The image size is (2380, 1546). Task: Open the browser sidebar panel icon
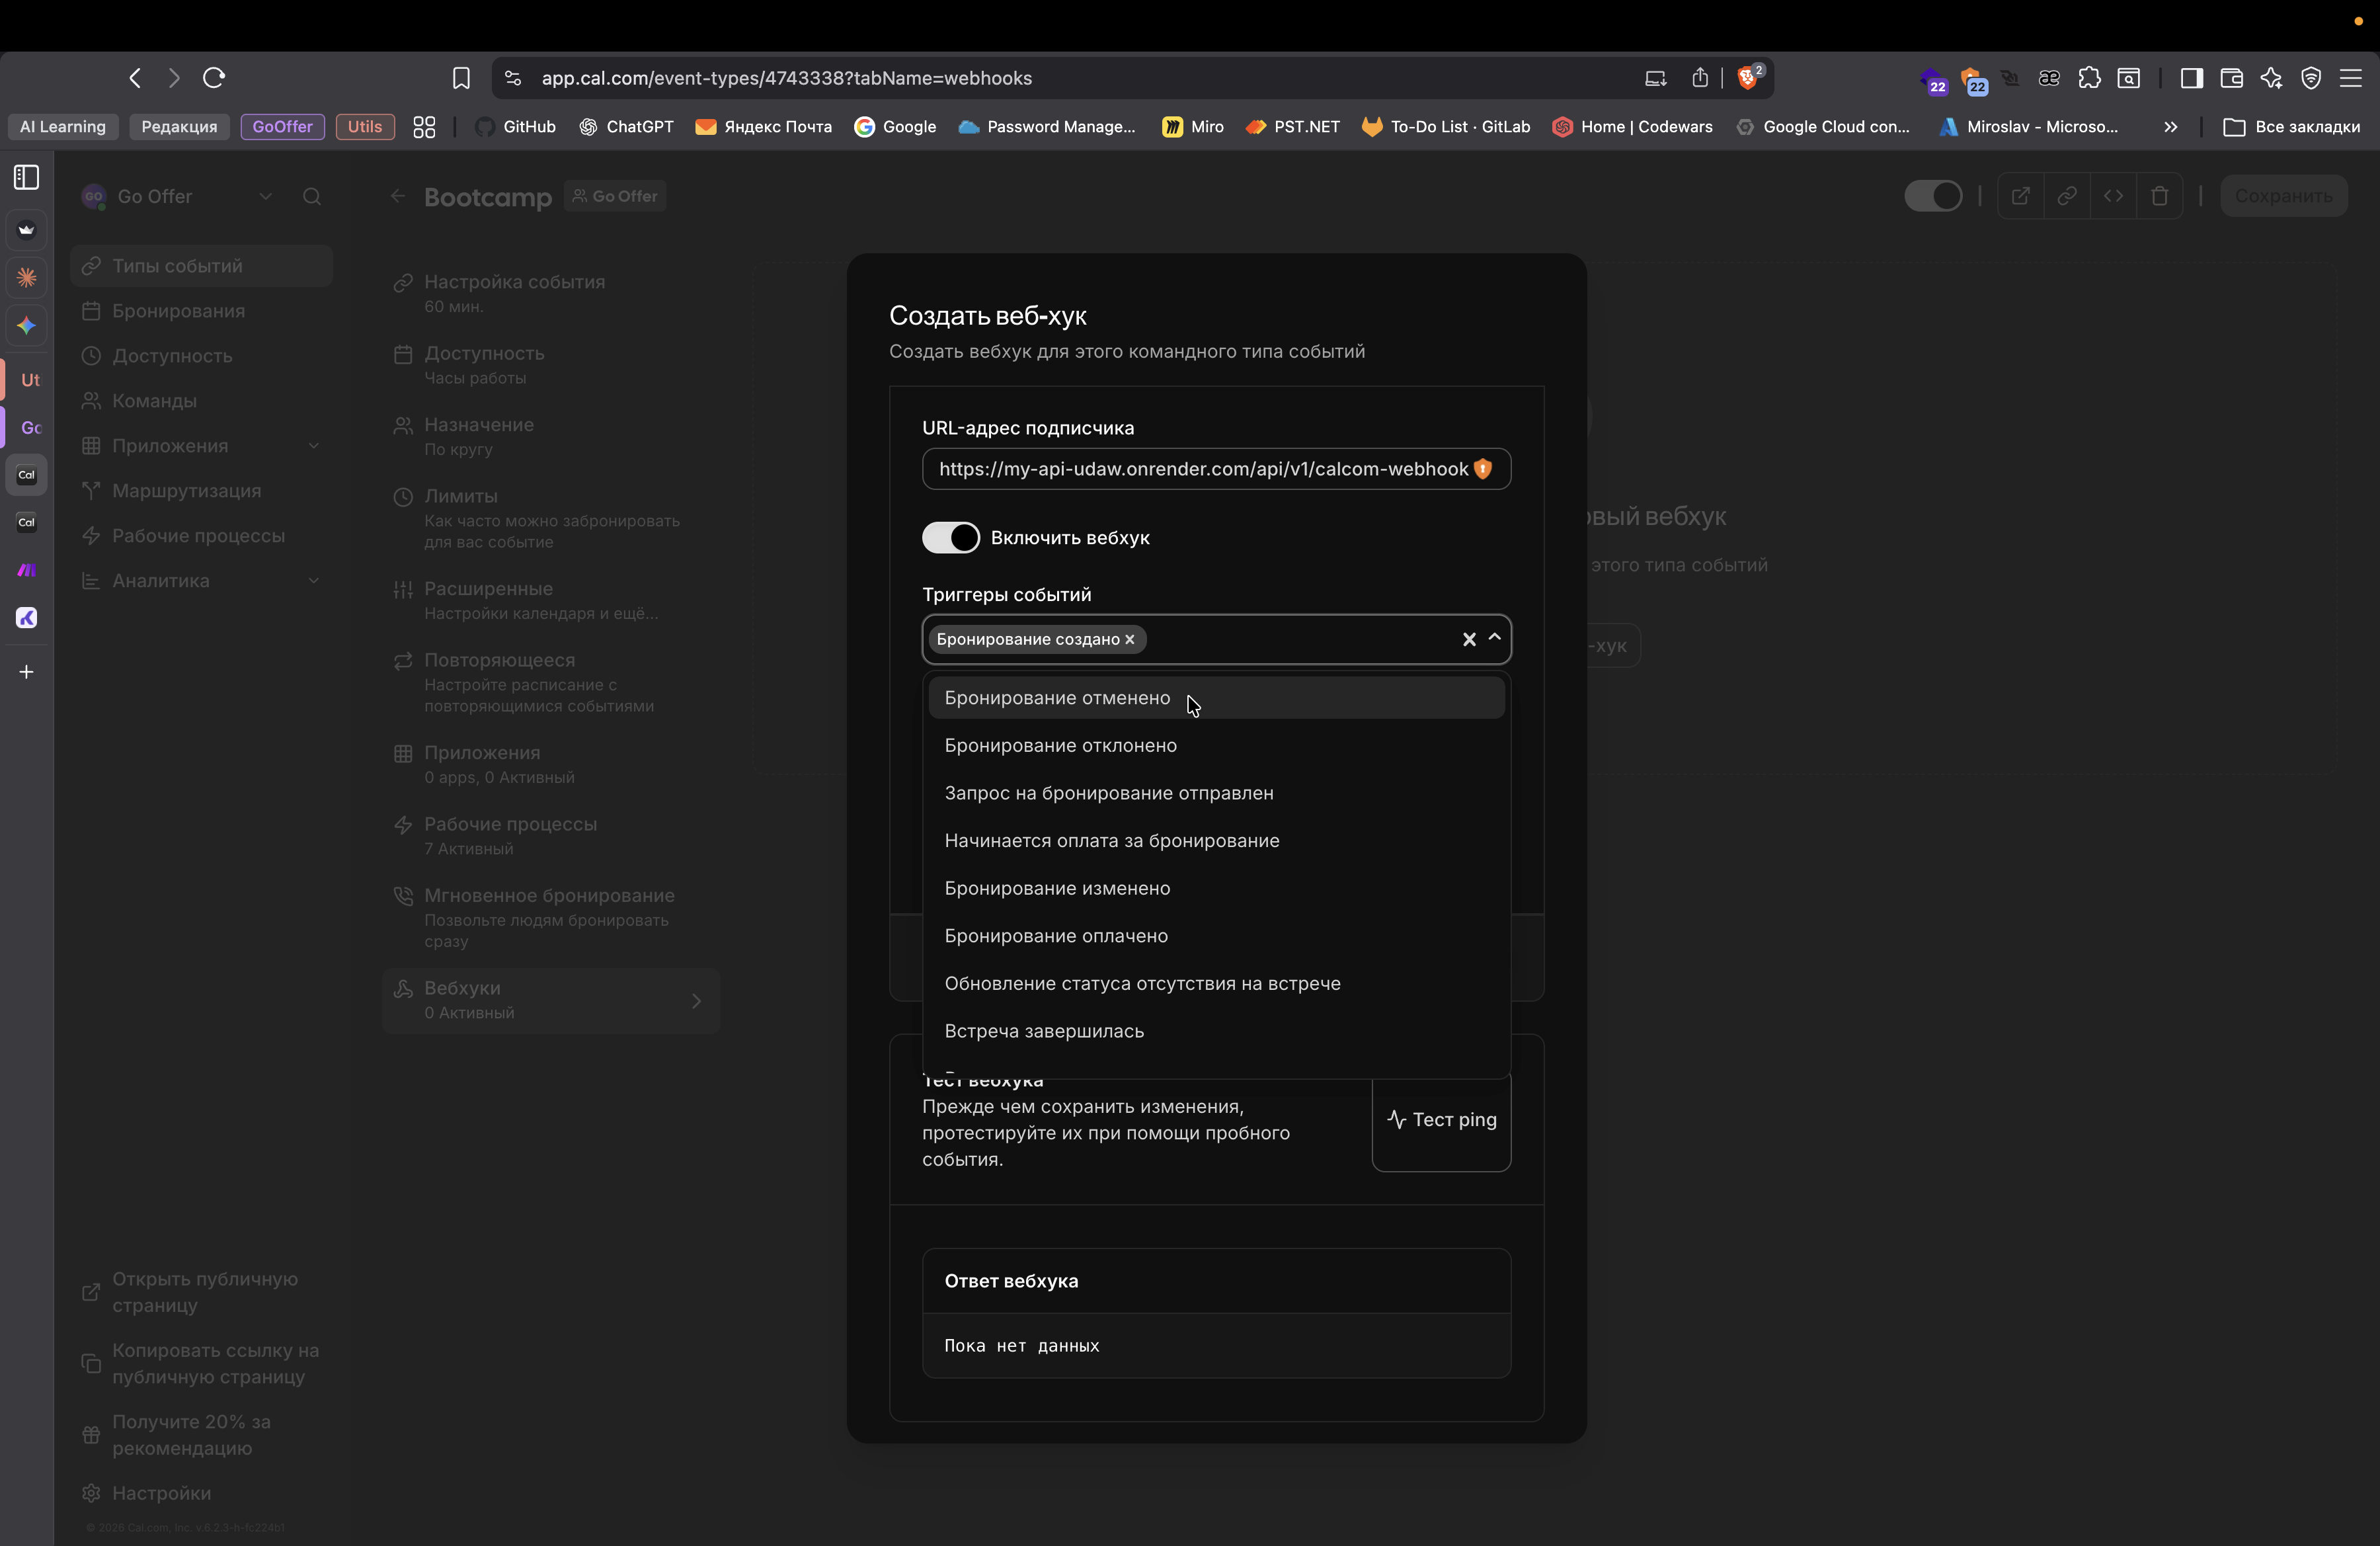(2191, 78)
